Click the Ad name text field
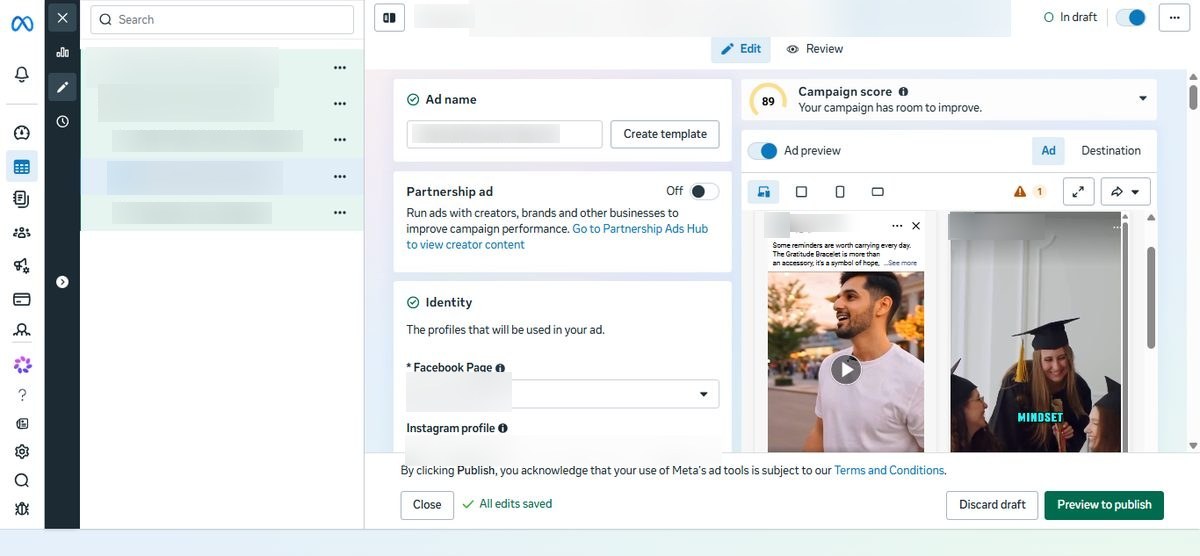This screenshot has width=1200, height=556. [504, 134]
